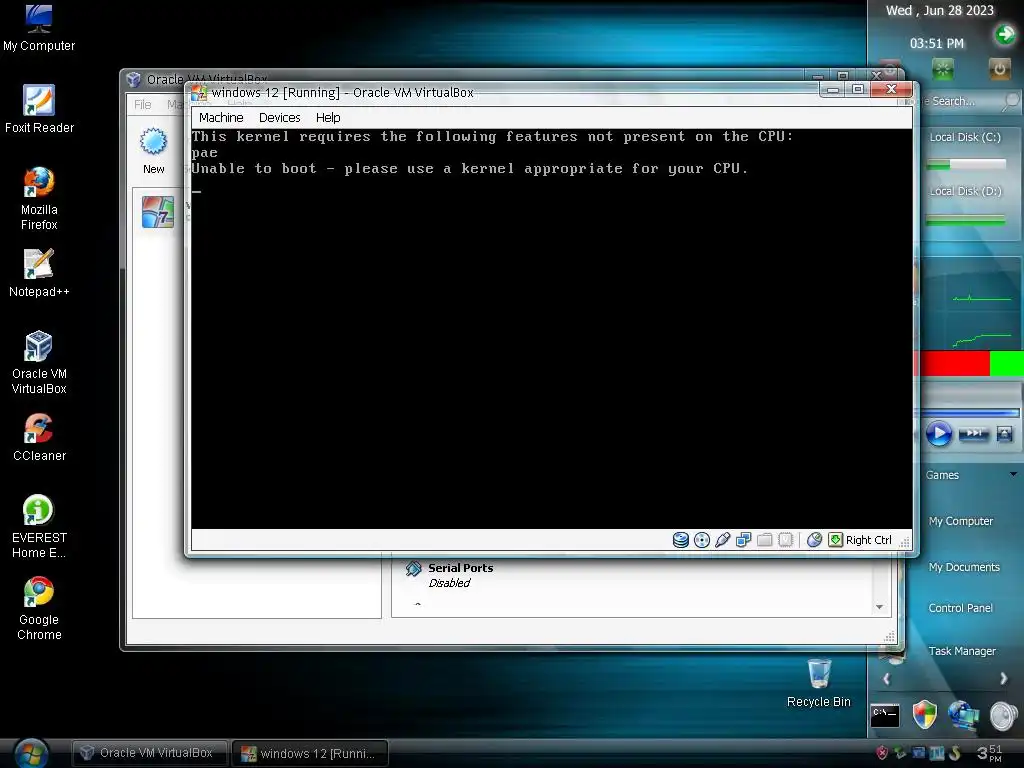
Task: Click red shield tray icon
Action: (x=882, y=753)
